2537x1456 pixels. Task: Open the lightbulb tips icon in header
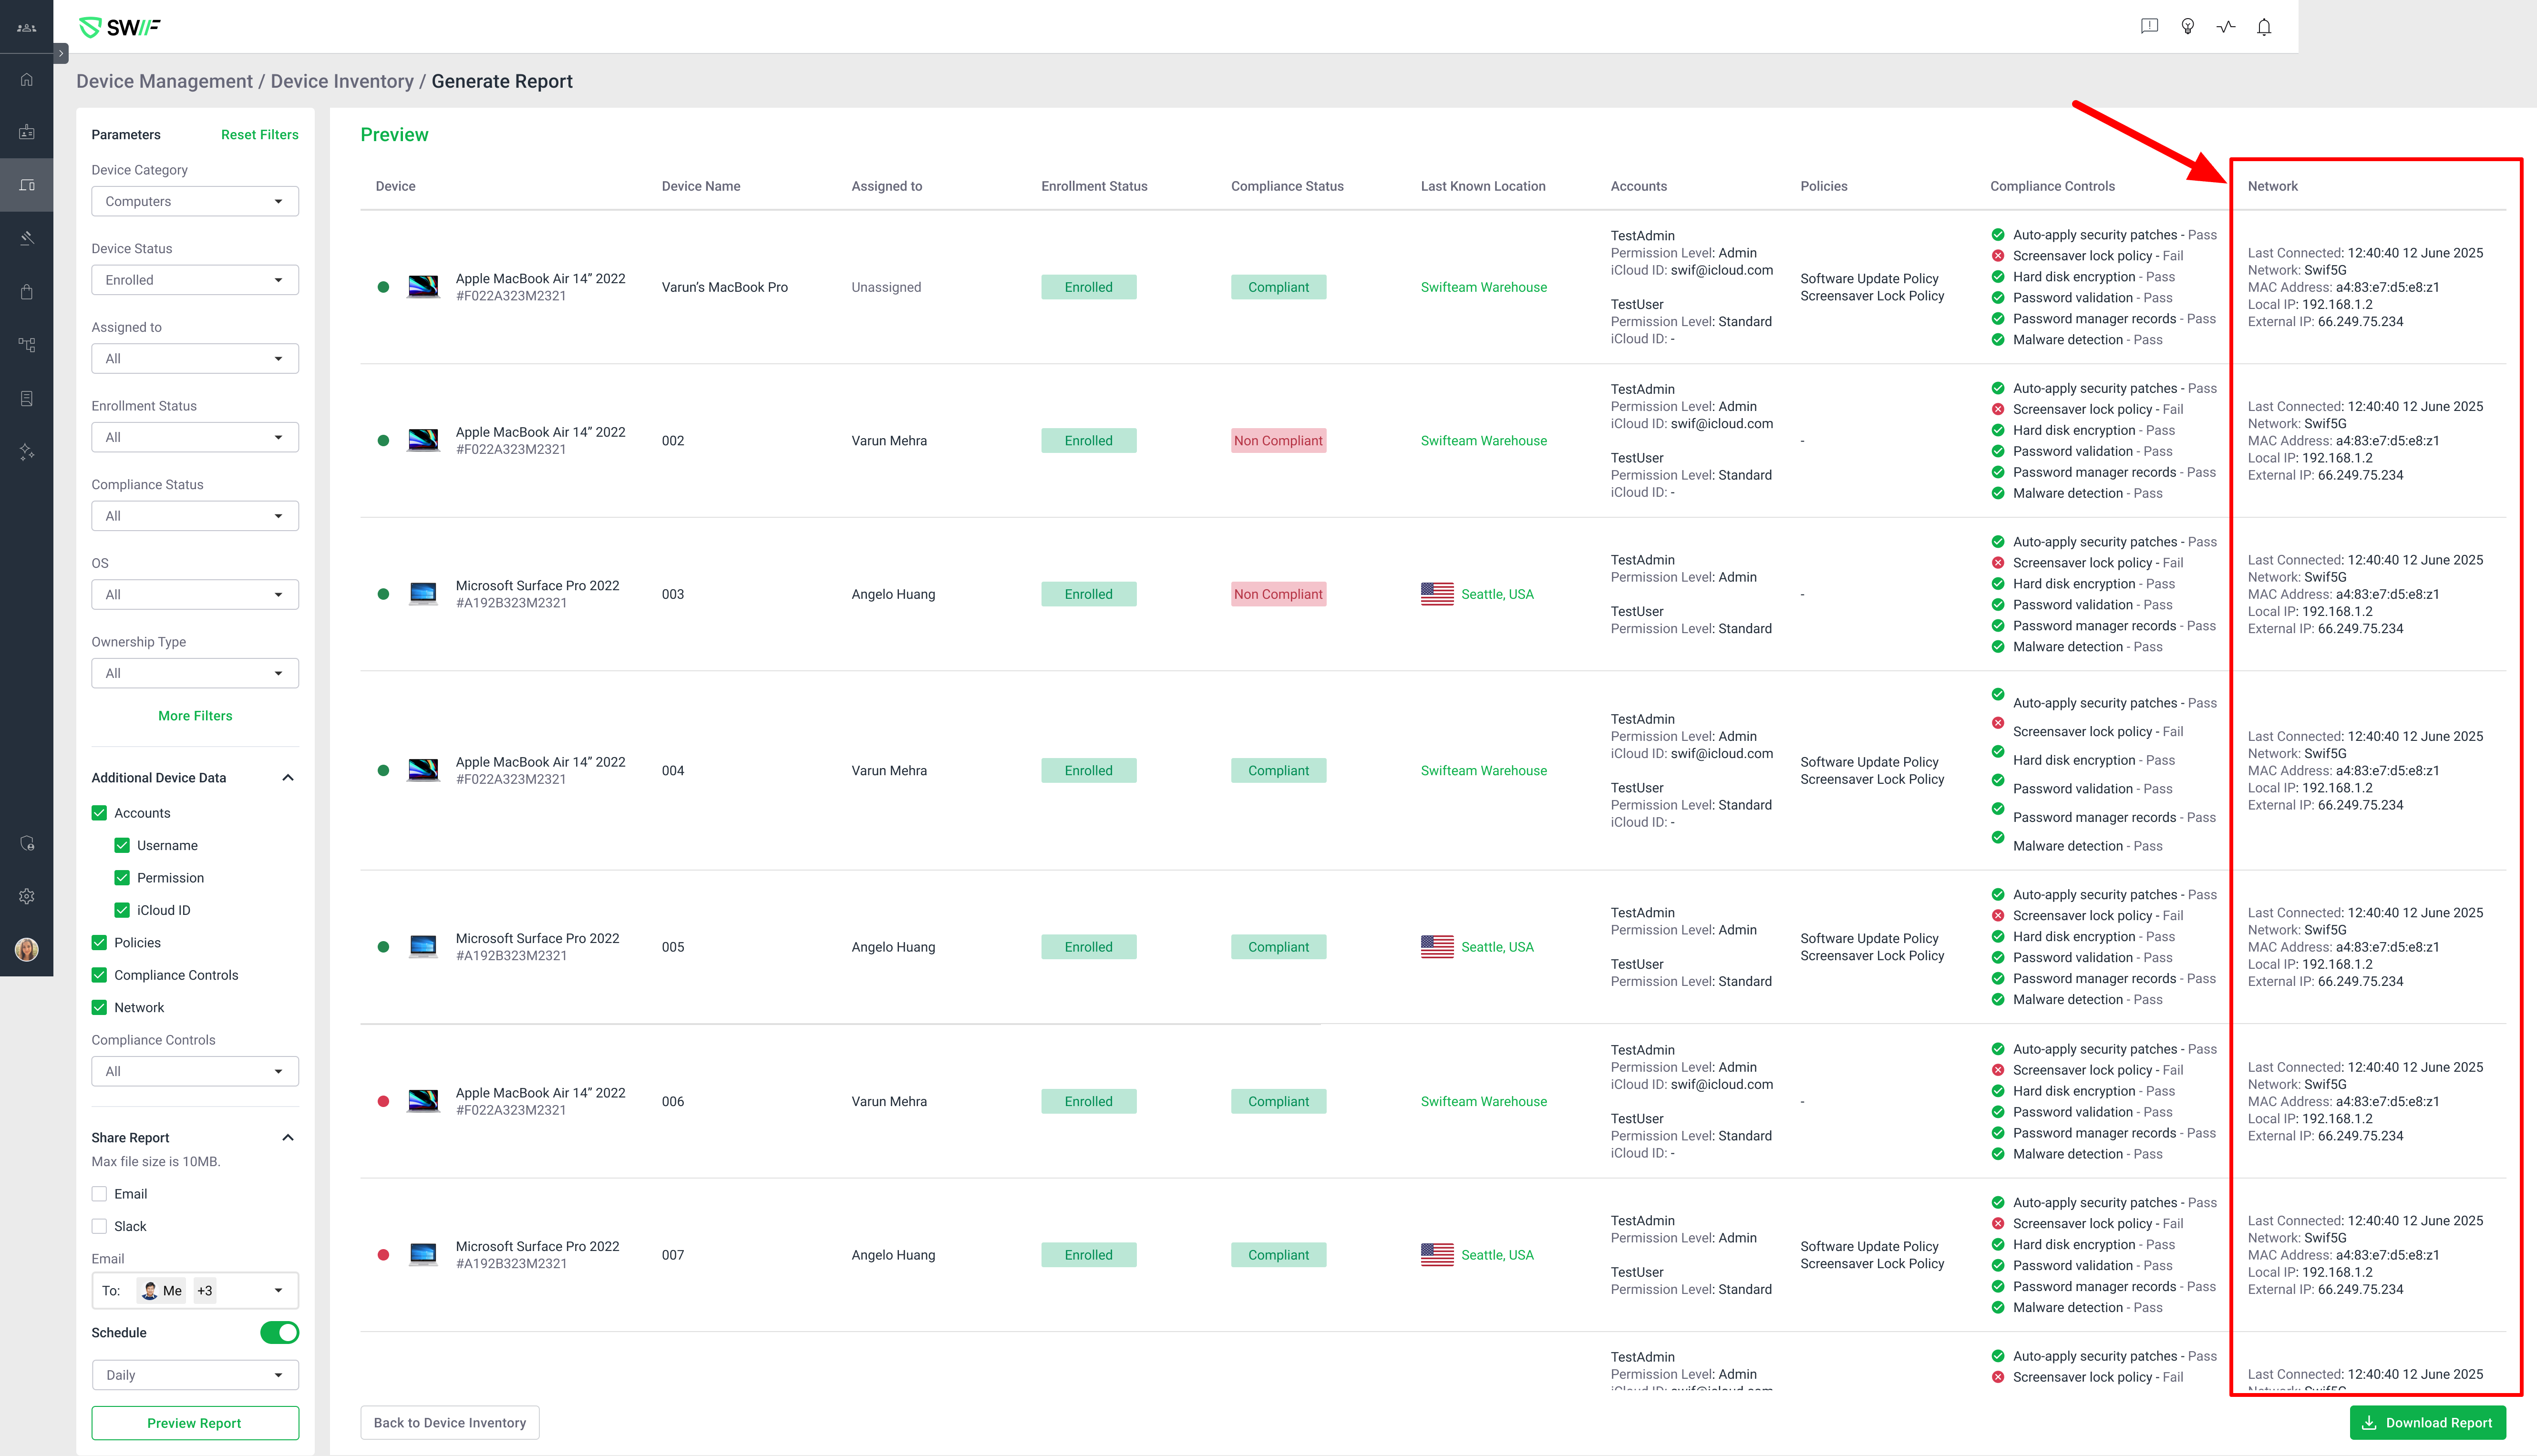point(2188,27)
